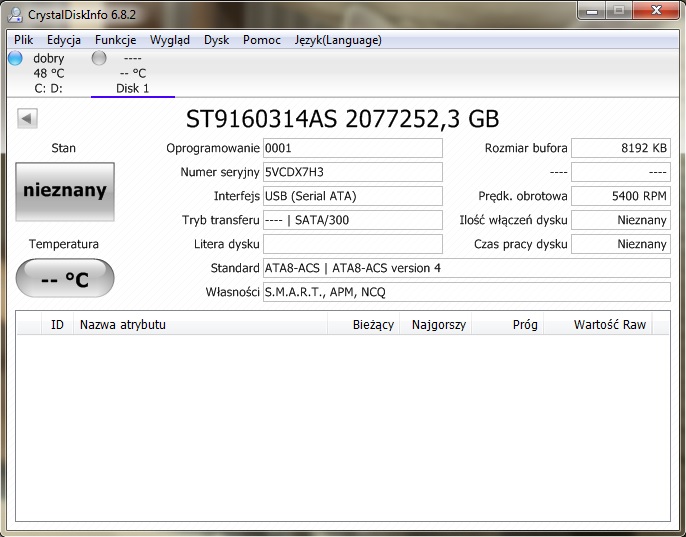Click the Temperatura label

(x=64, y=244)
